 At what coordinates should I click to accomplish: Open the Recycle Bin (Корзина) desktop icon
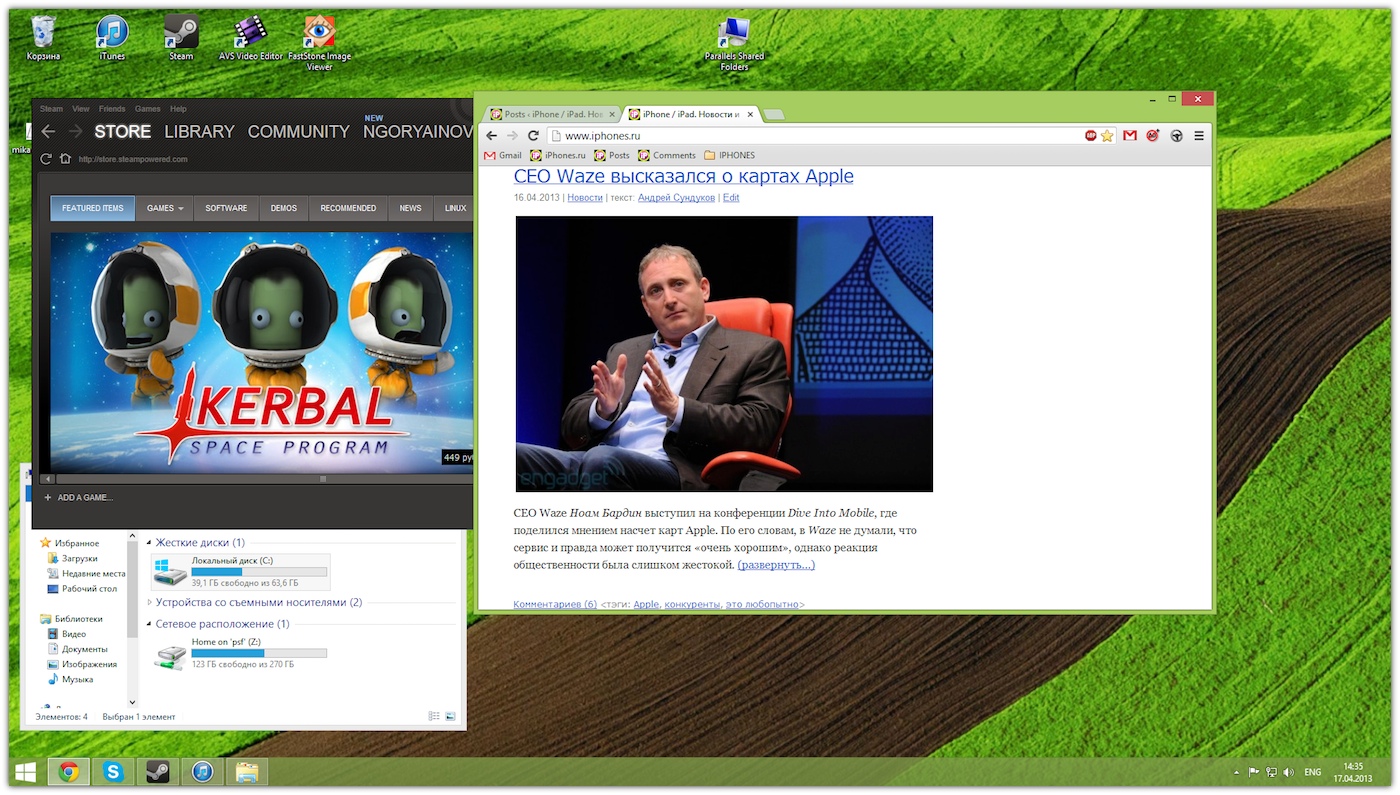[43, 39]
